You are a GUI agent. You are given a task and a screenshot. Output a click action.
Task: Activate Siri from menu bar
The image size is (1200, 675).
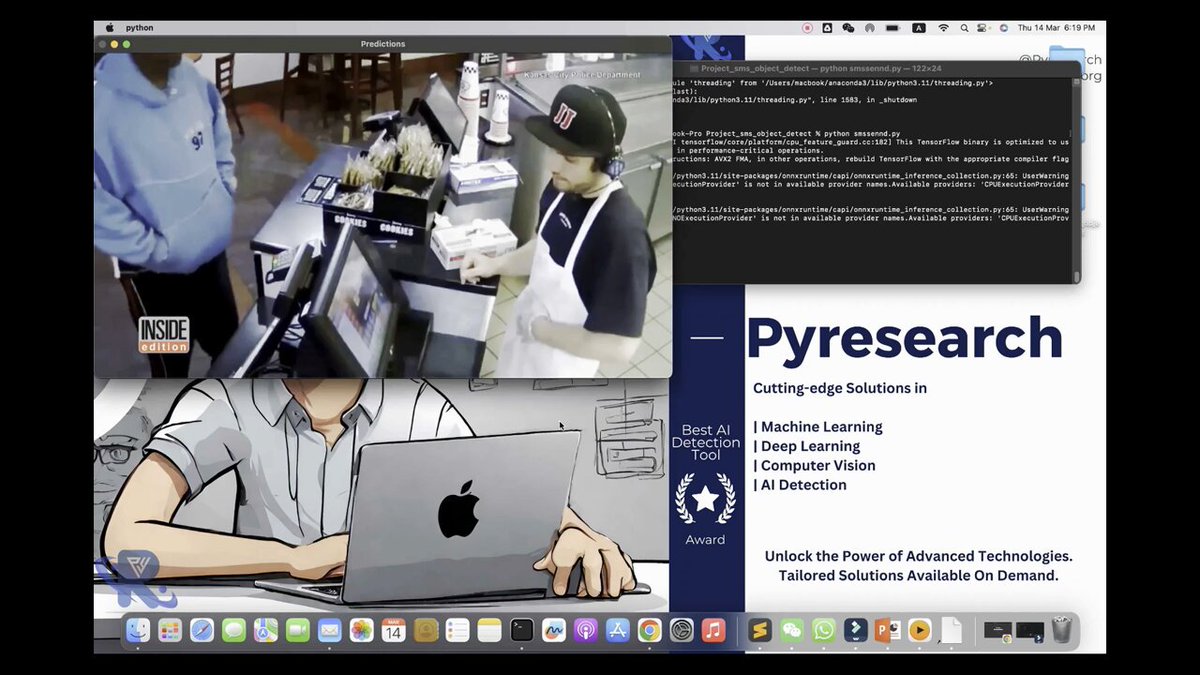1004,28
